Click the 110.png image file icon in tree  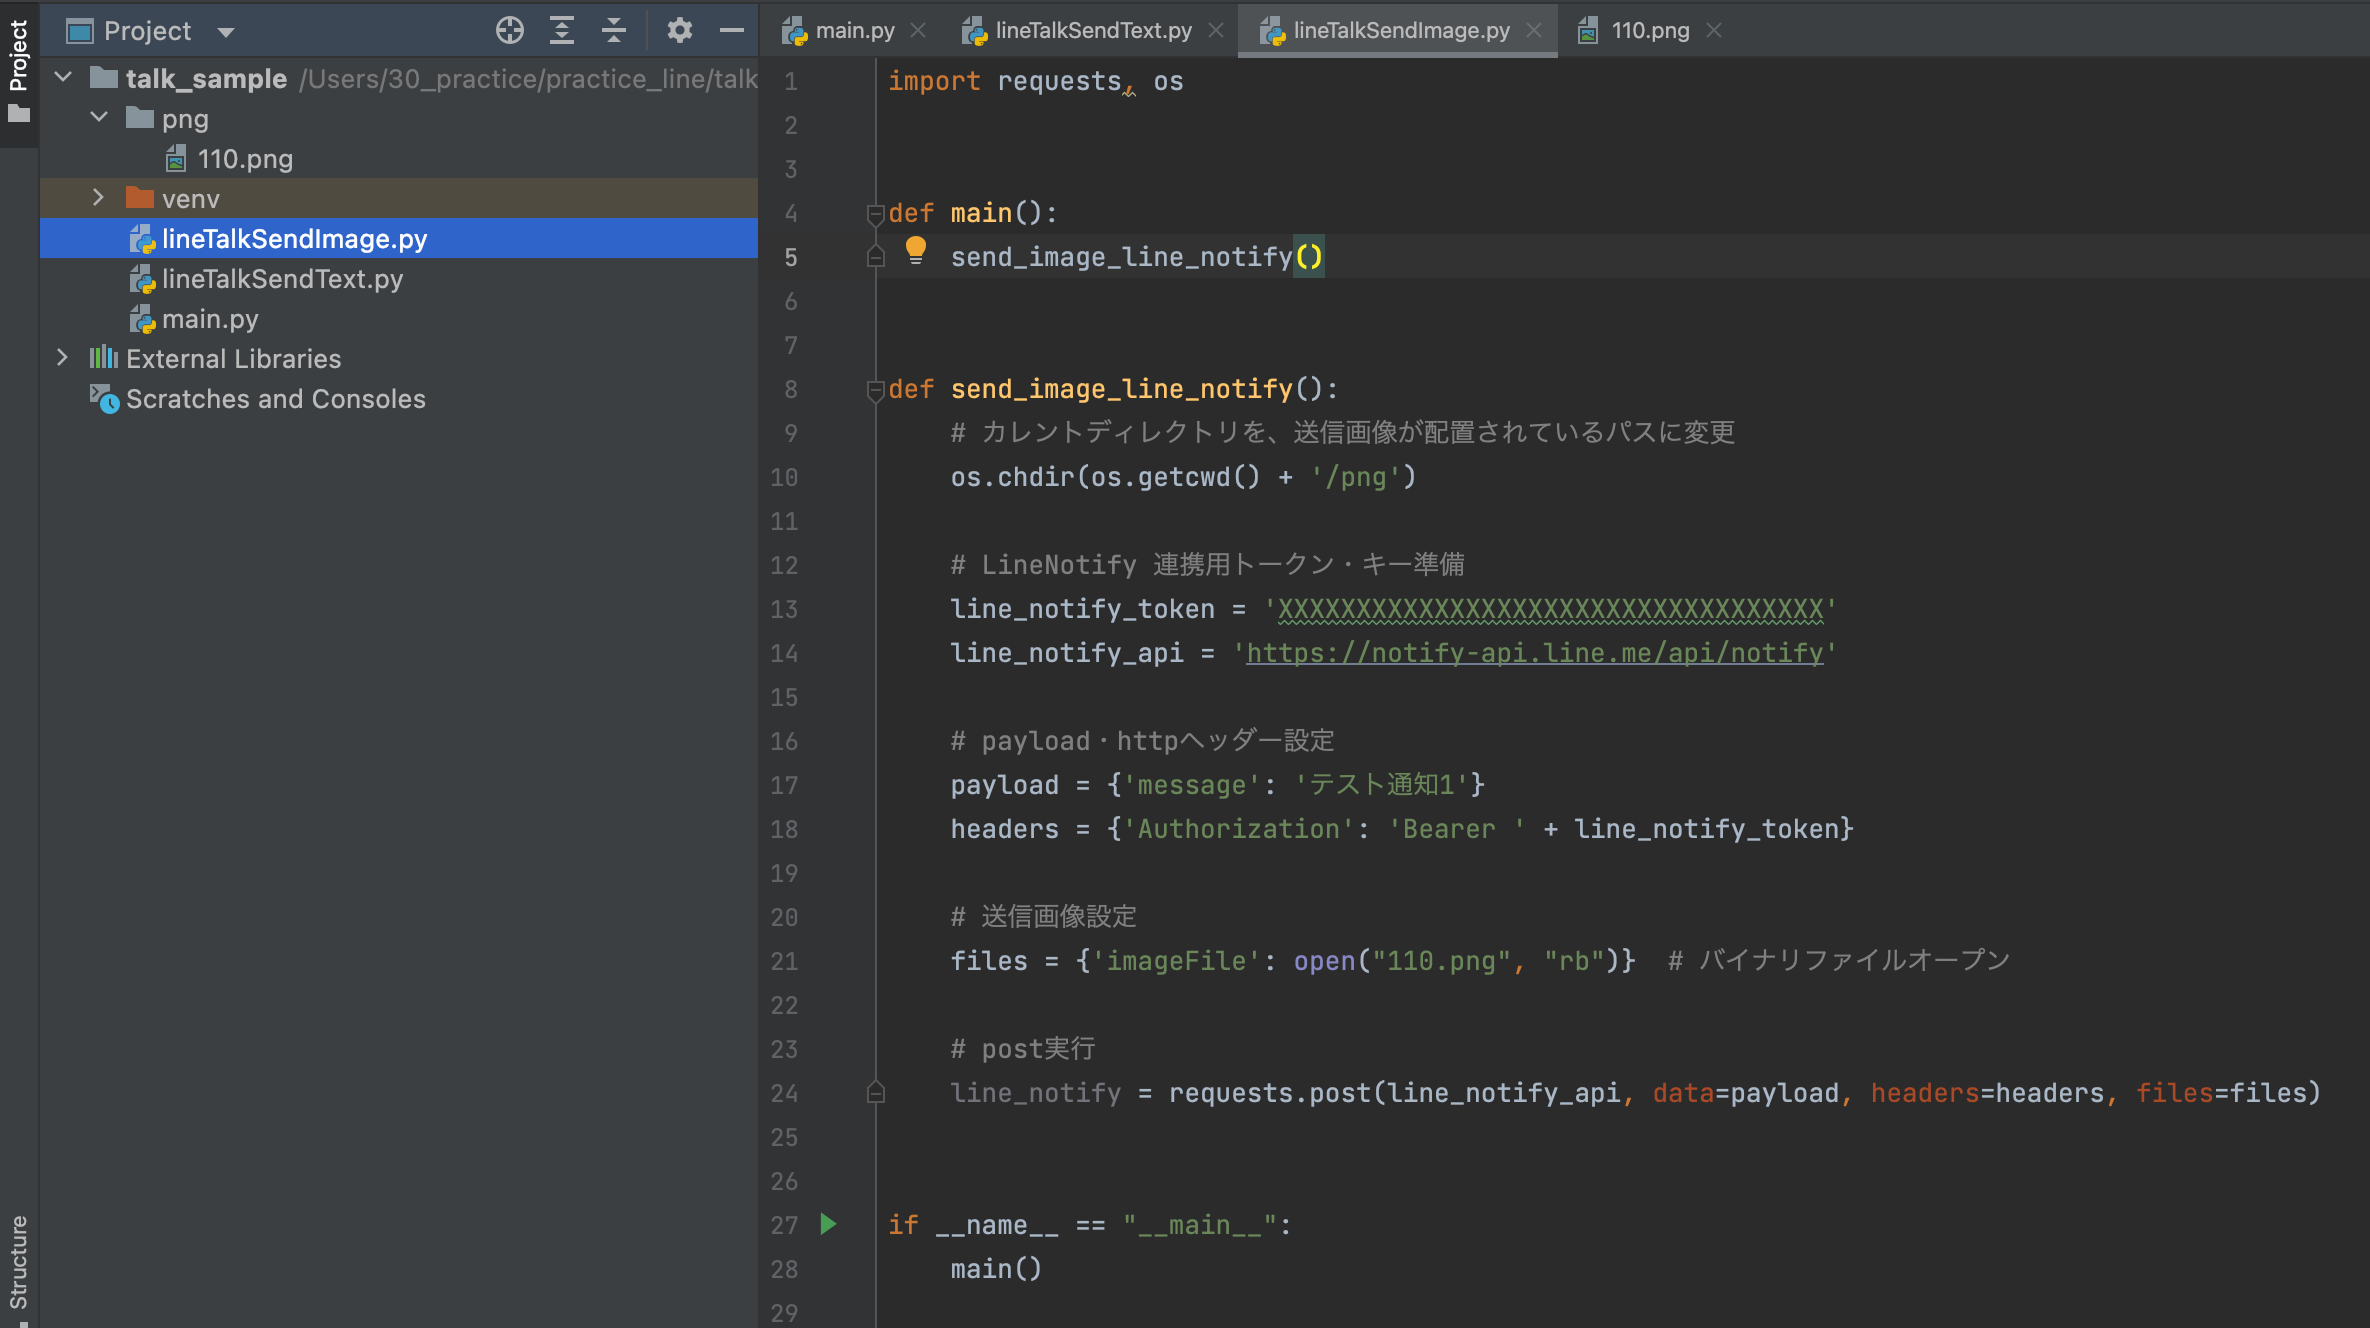pyautogui.click(x=177, y=159)
